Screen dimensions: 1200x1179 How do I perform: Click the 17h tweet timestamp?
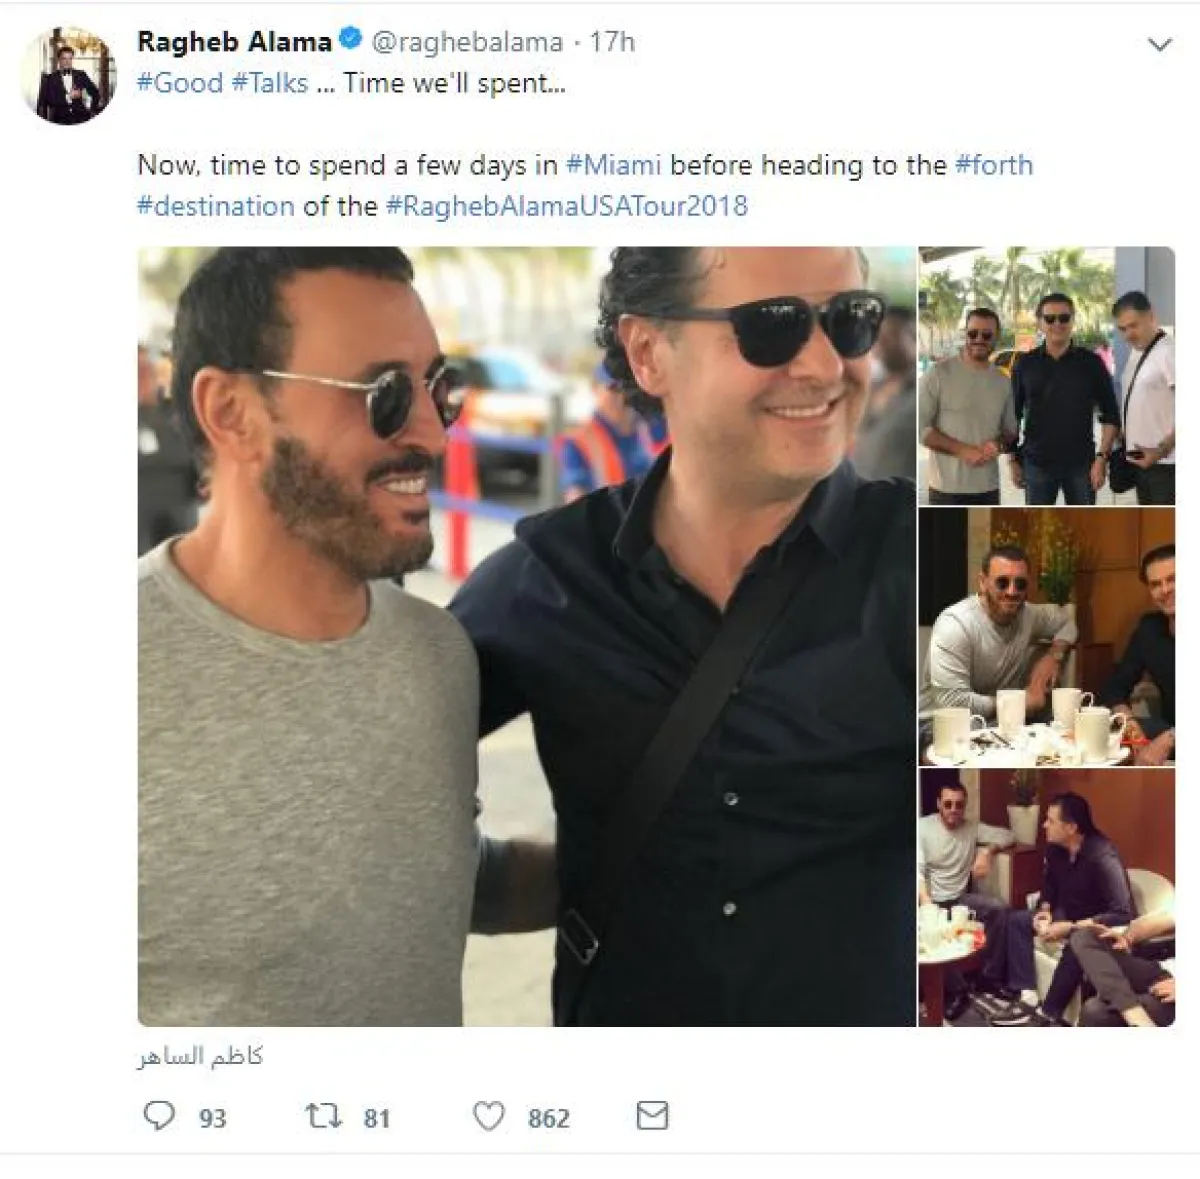[612, 42]
